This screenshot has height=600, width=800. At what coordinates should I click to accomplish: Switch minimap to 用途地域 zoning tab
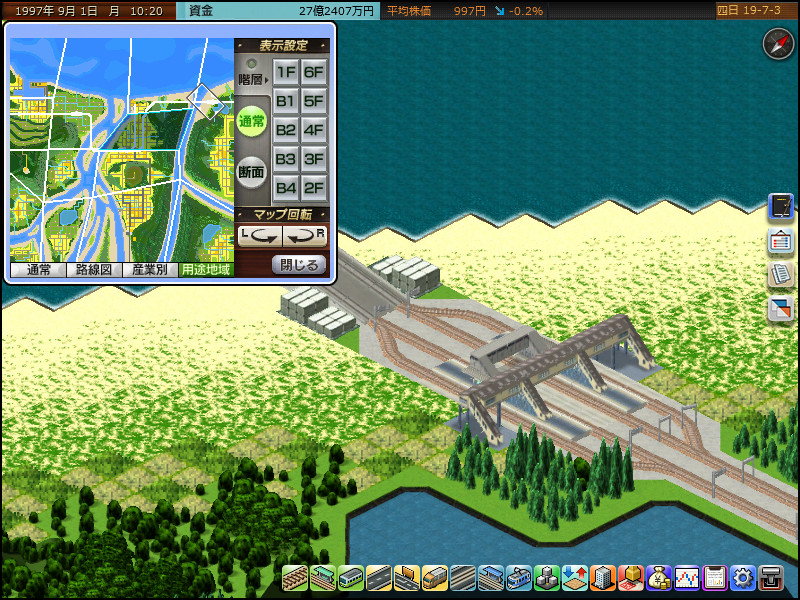coord(206,270)
